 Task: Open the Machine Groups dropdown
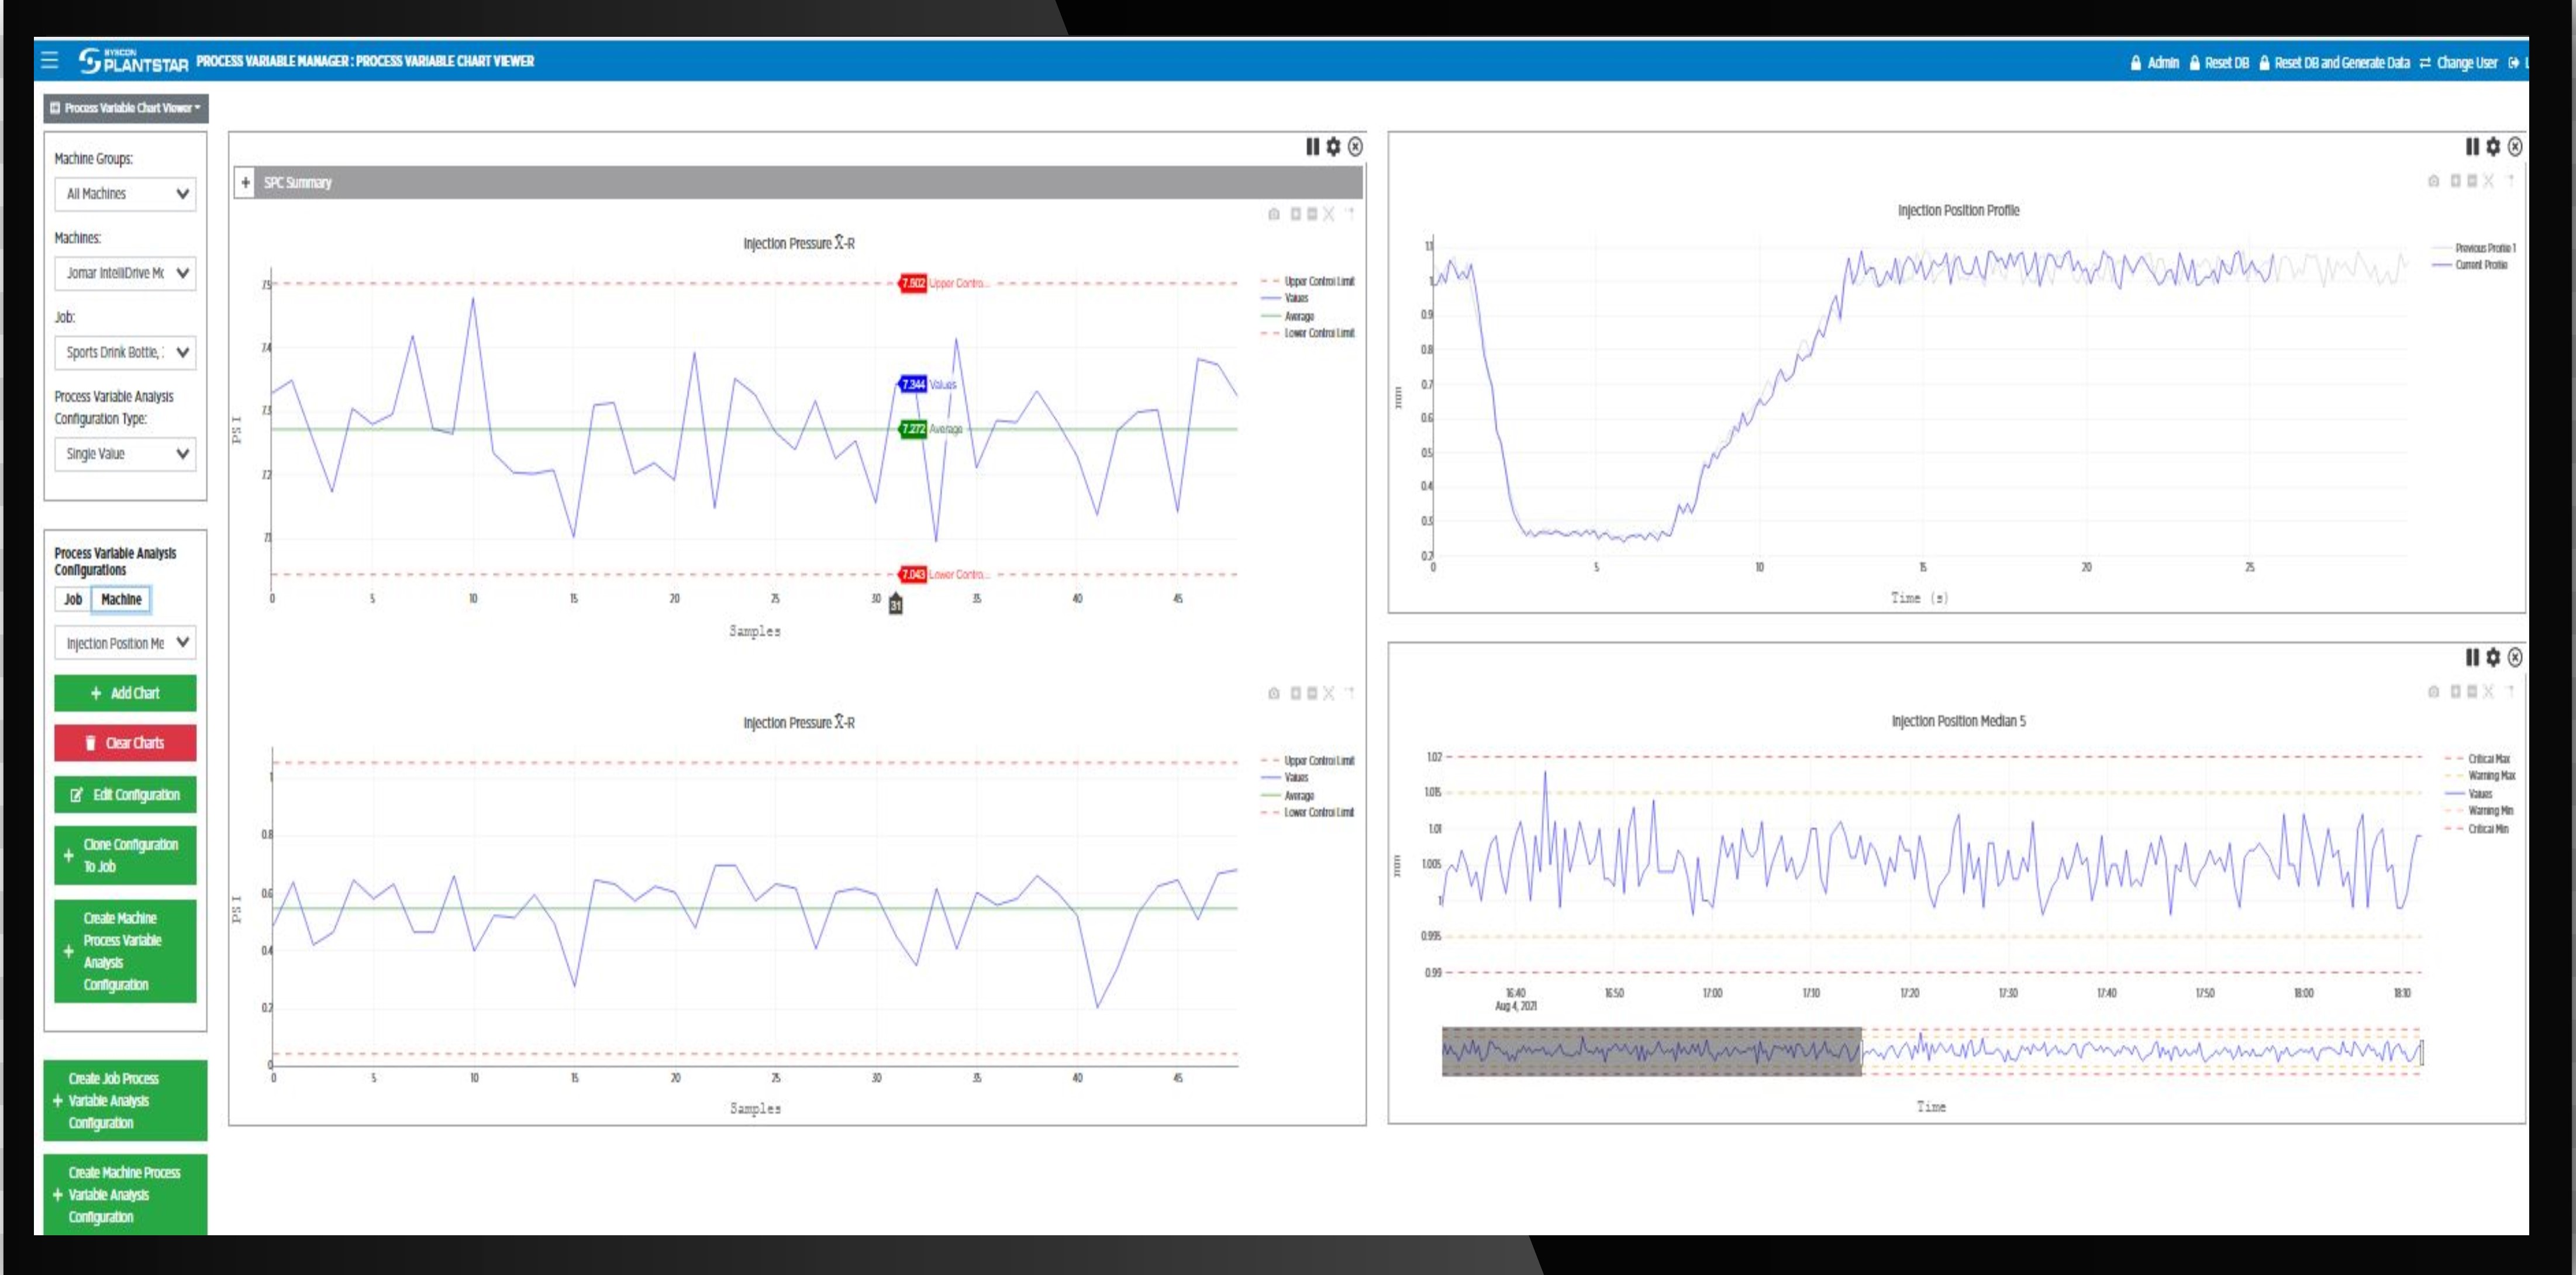tap(124, 194)
